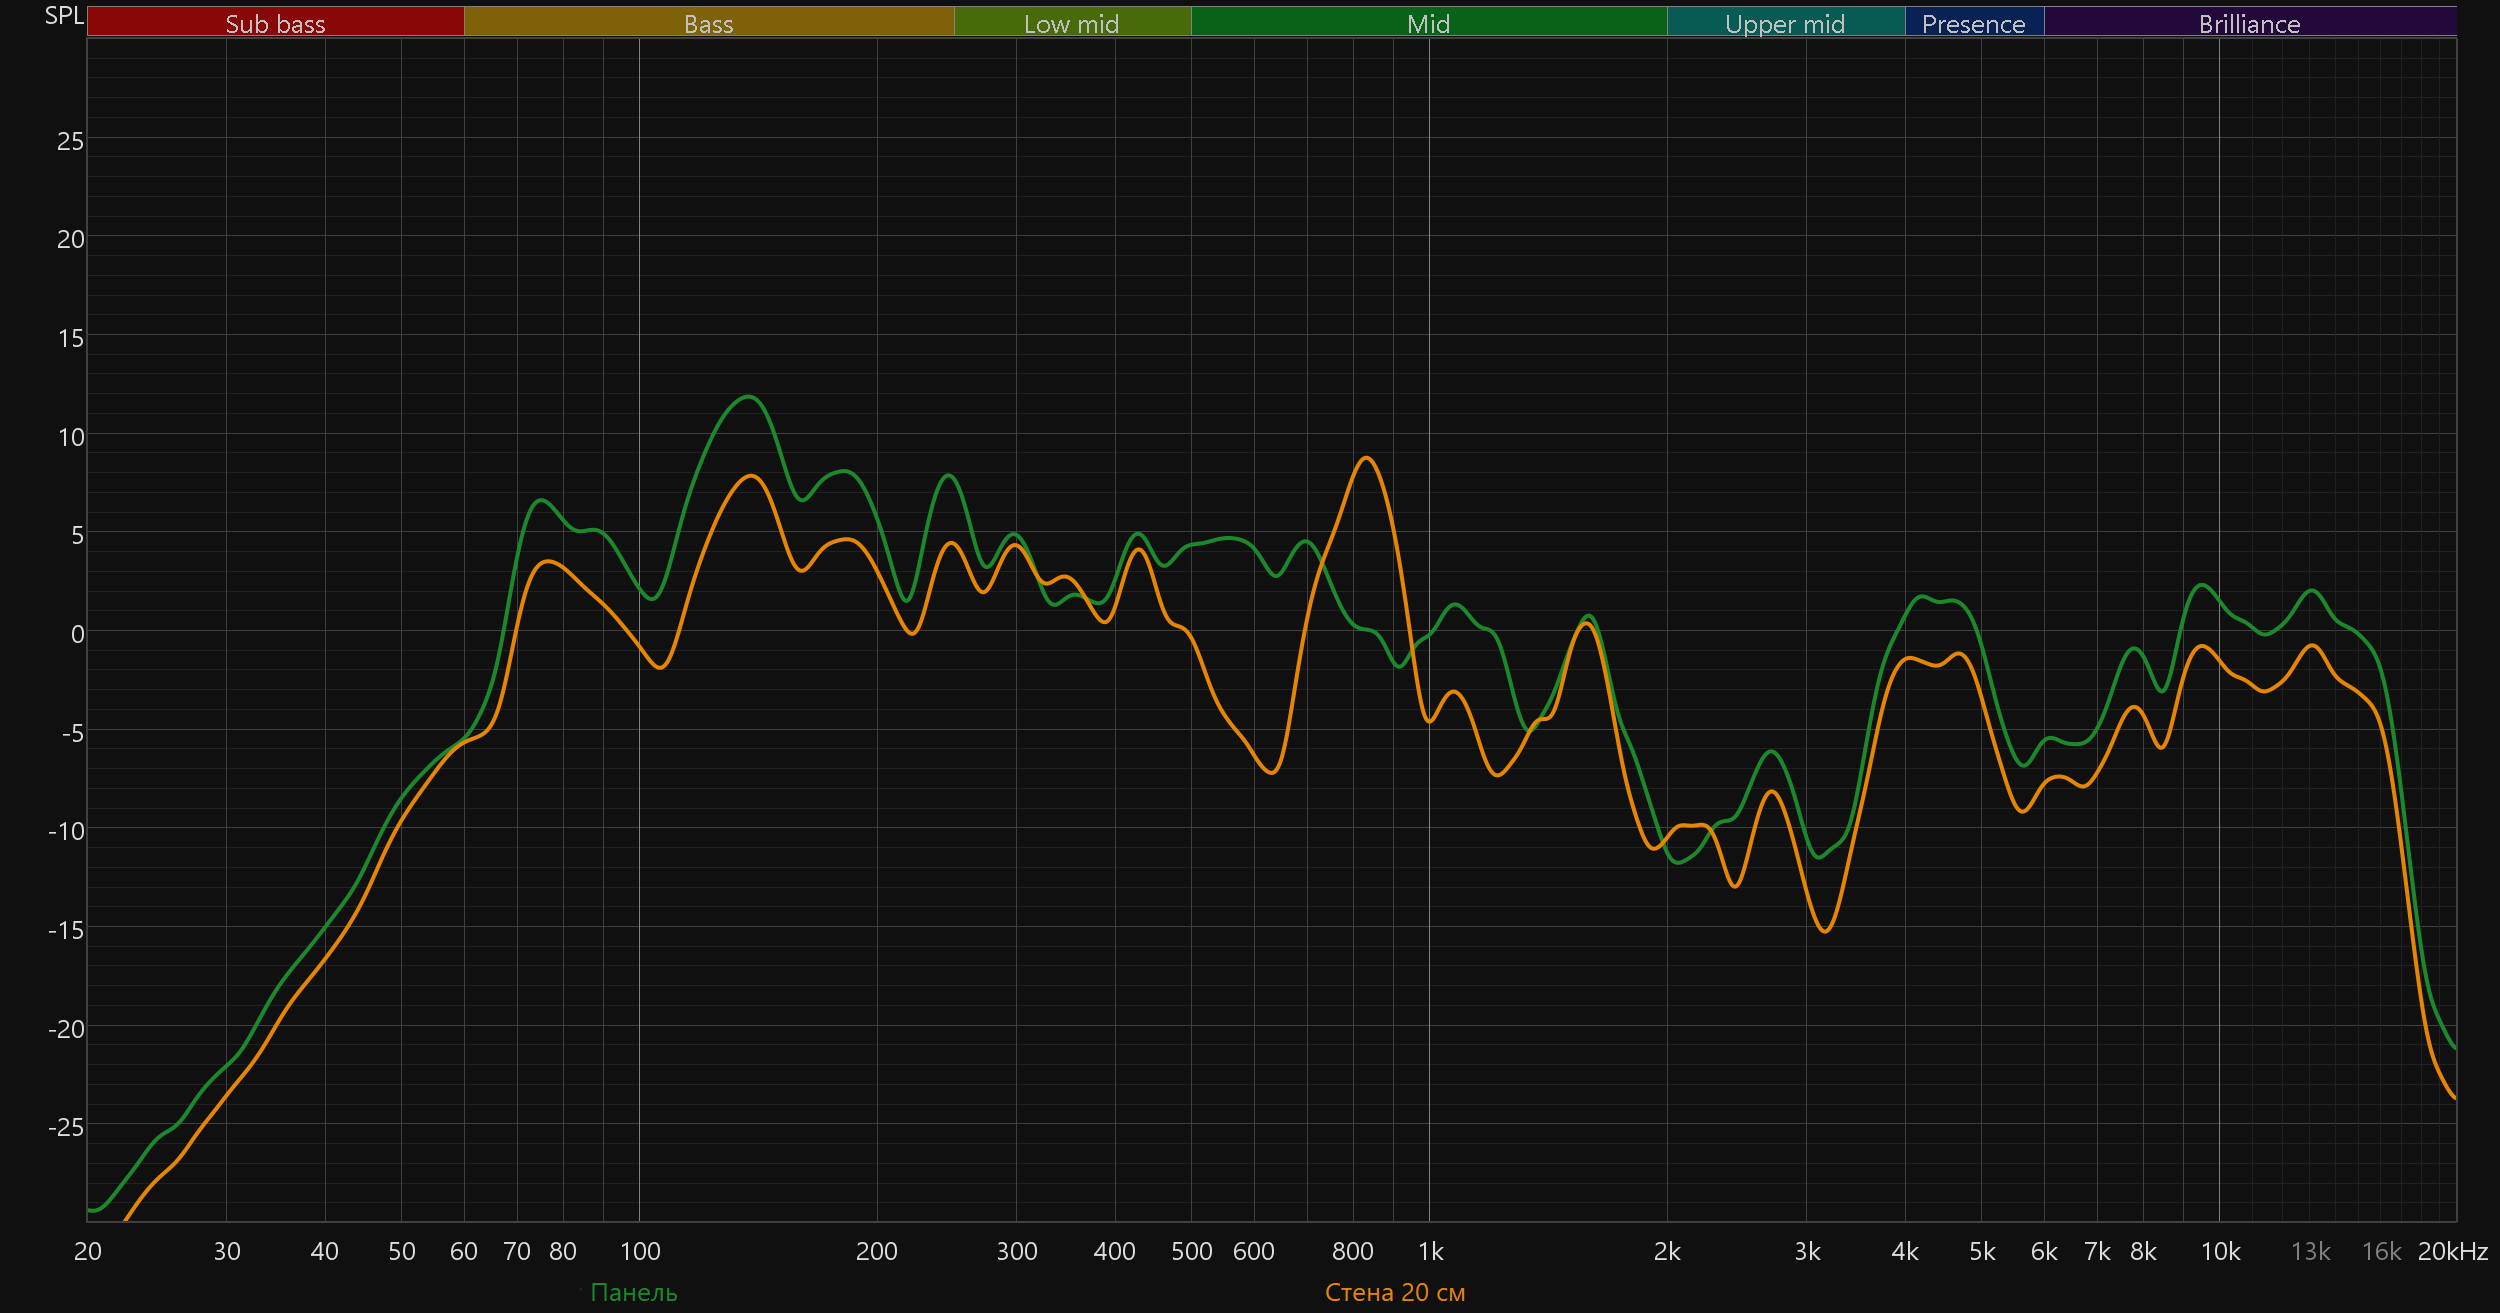Viewport: 2500px width, 1313px height.
Task: Select the Upper mid band label
Action: click(1785, 23)
